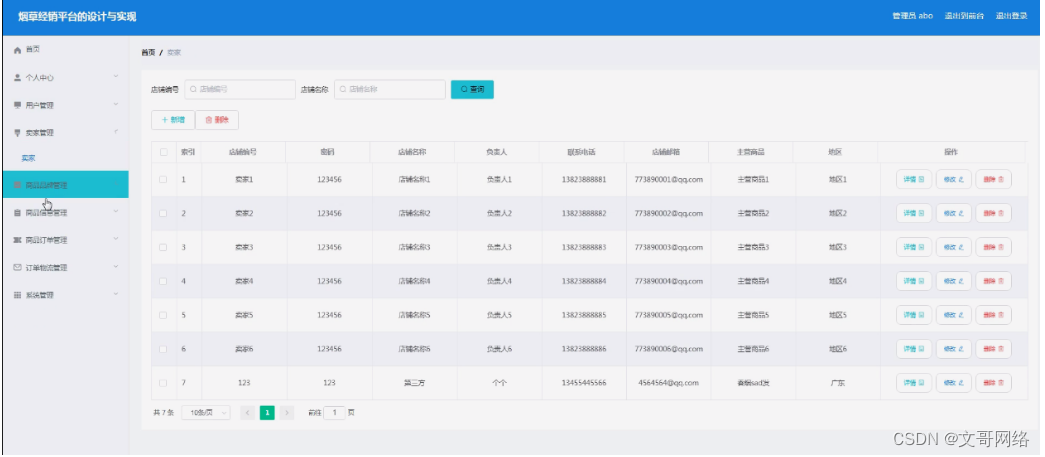Select the 卖家 submenu item
1045x457 pixels.
(28, 159)
